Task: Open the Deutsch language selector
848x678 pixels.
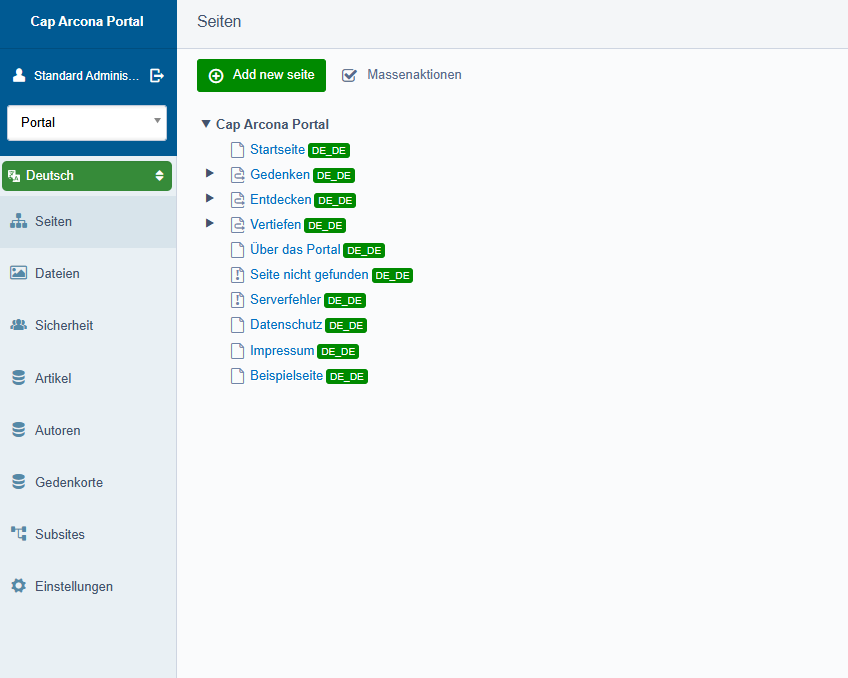Action: pyautogui.click(x=87, y=175)
